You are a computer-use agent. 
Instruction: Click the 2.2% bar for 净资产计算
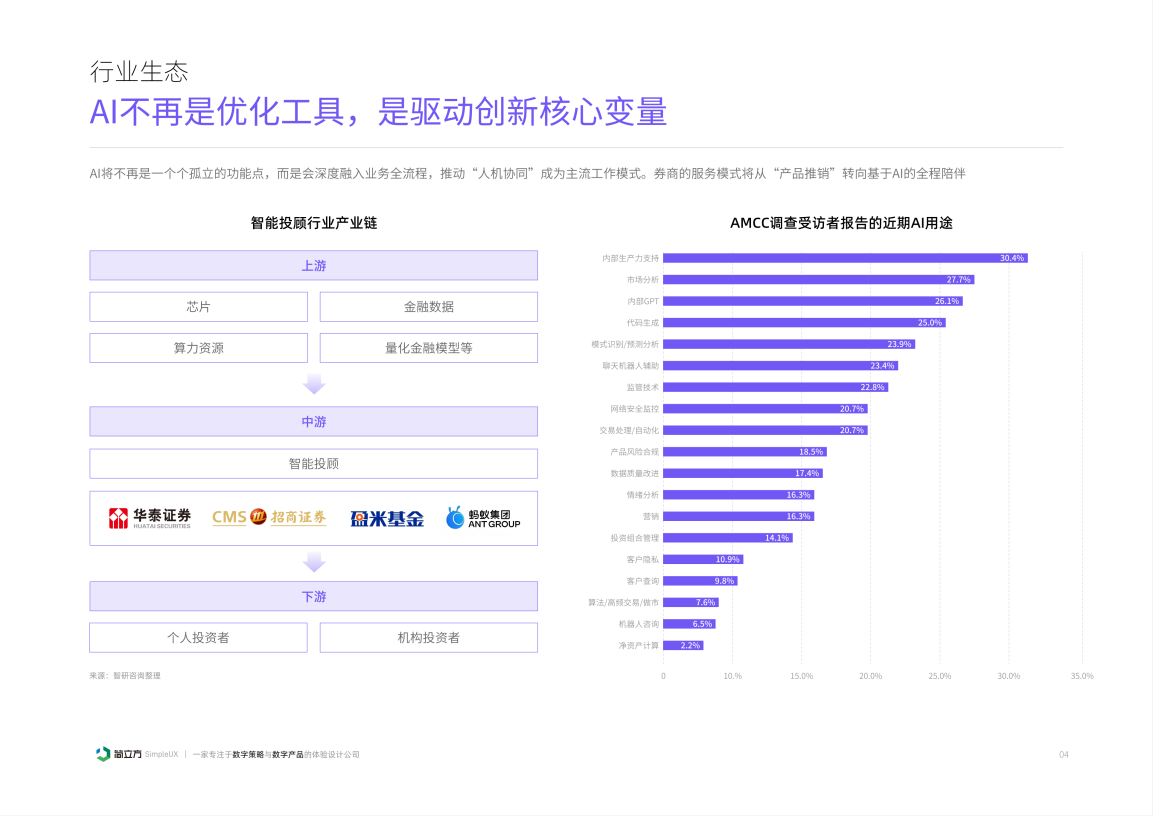click(683, 646)
